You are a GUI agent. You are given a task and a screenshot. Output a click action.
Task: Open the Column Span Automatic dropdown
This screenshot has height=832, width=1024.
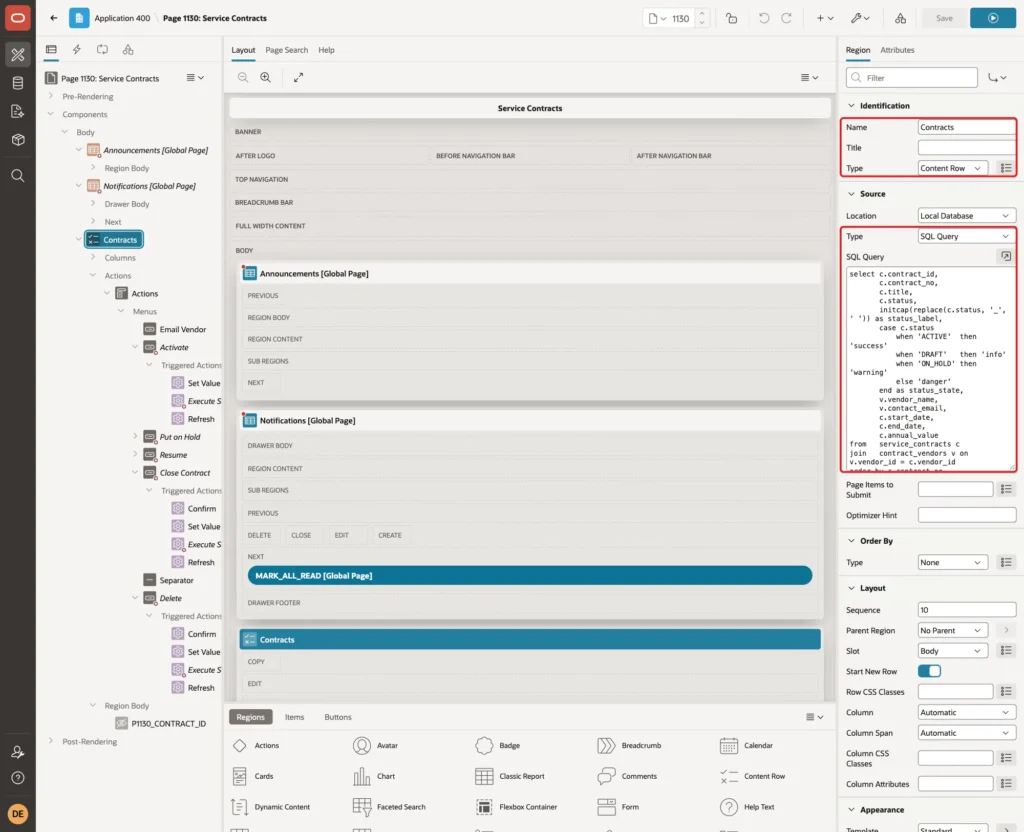click(x=967, y=733)
